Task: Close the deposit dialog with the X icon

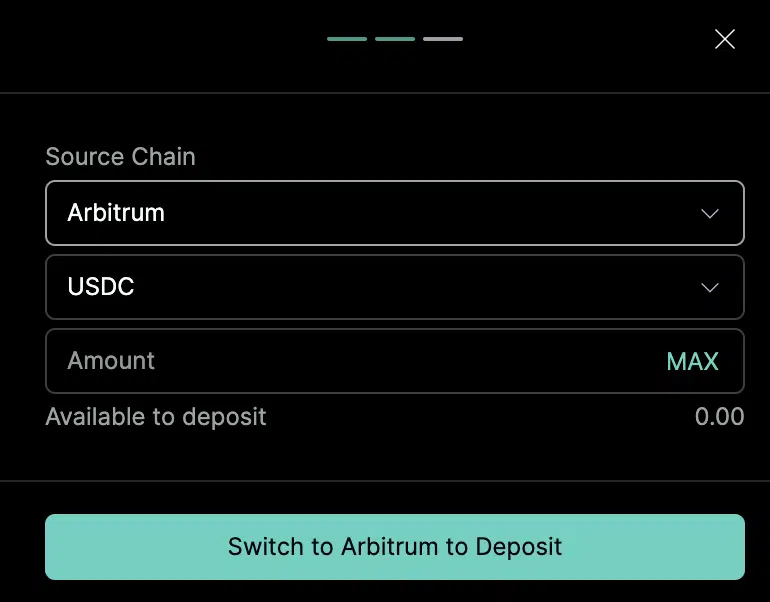Action: (725, 39)
